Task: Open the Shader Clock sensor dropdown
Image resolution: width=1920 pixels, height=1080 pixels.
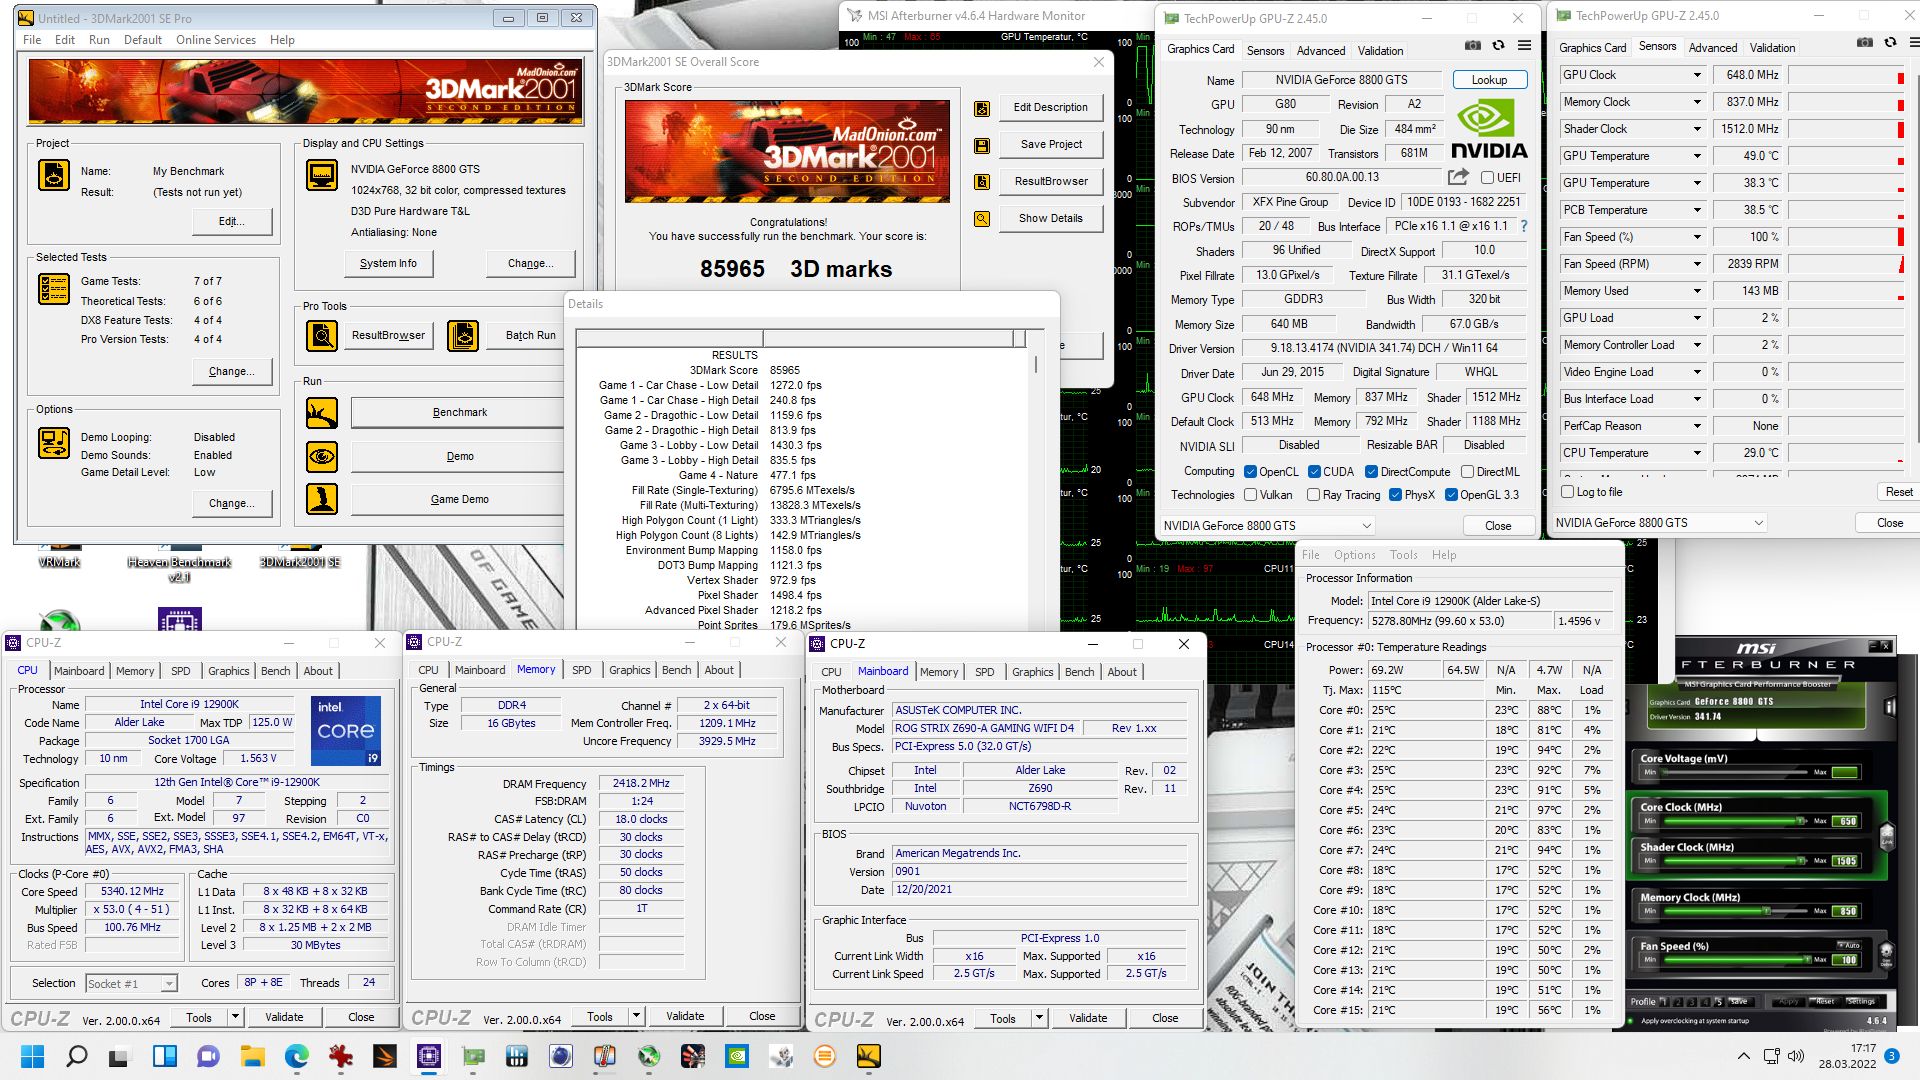Action: (1697, 129)
